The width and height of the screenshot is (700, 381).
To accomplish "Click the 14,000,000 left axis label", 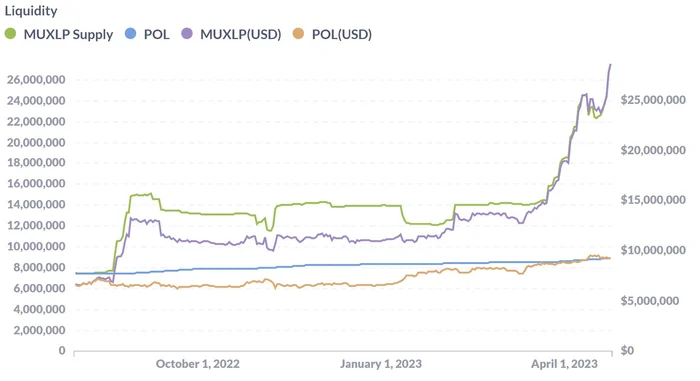I will point(36,205).
